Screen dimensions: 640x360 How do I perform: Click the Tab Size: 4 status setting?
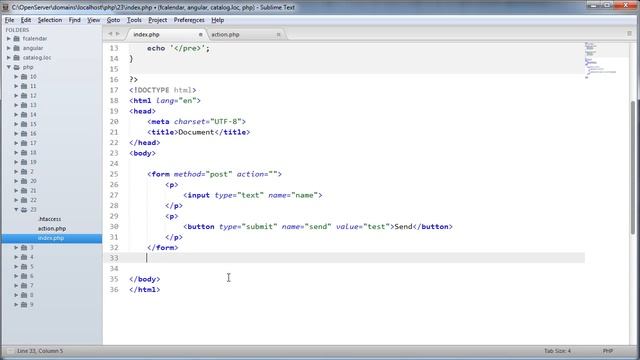(x=557, y=351)
